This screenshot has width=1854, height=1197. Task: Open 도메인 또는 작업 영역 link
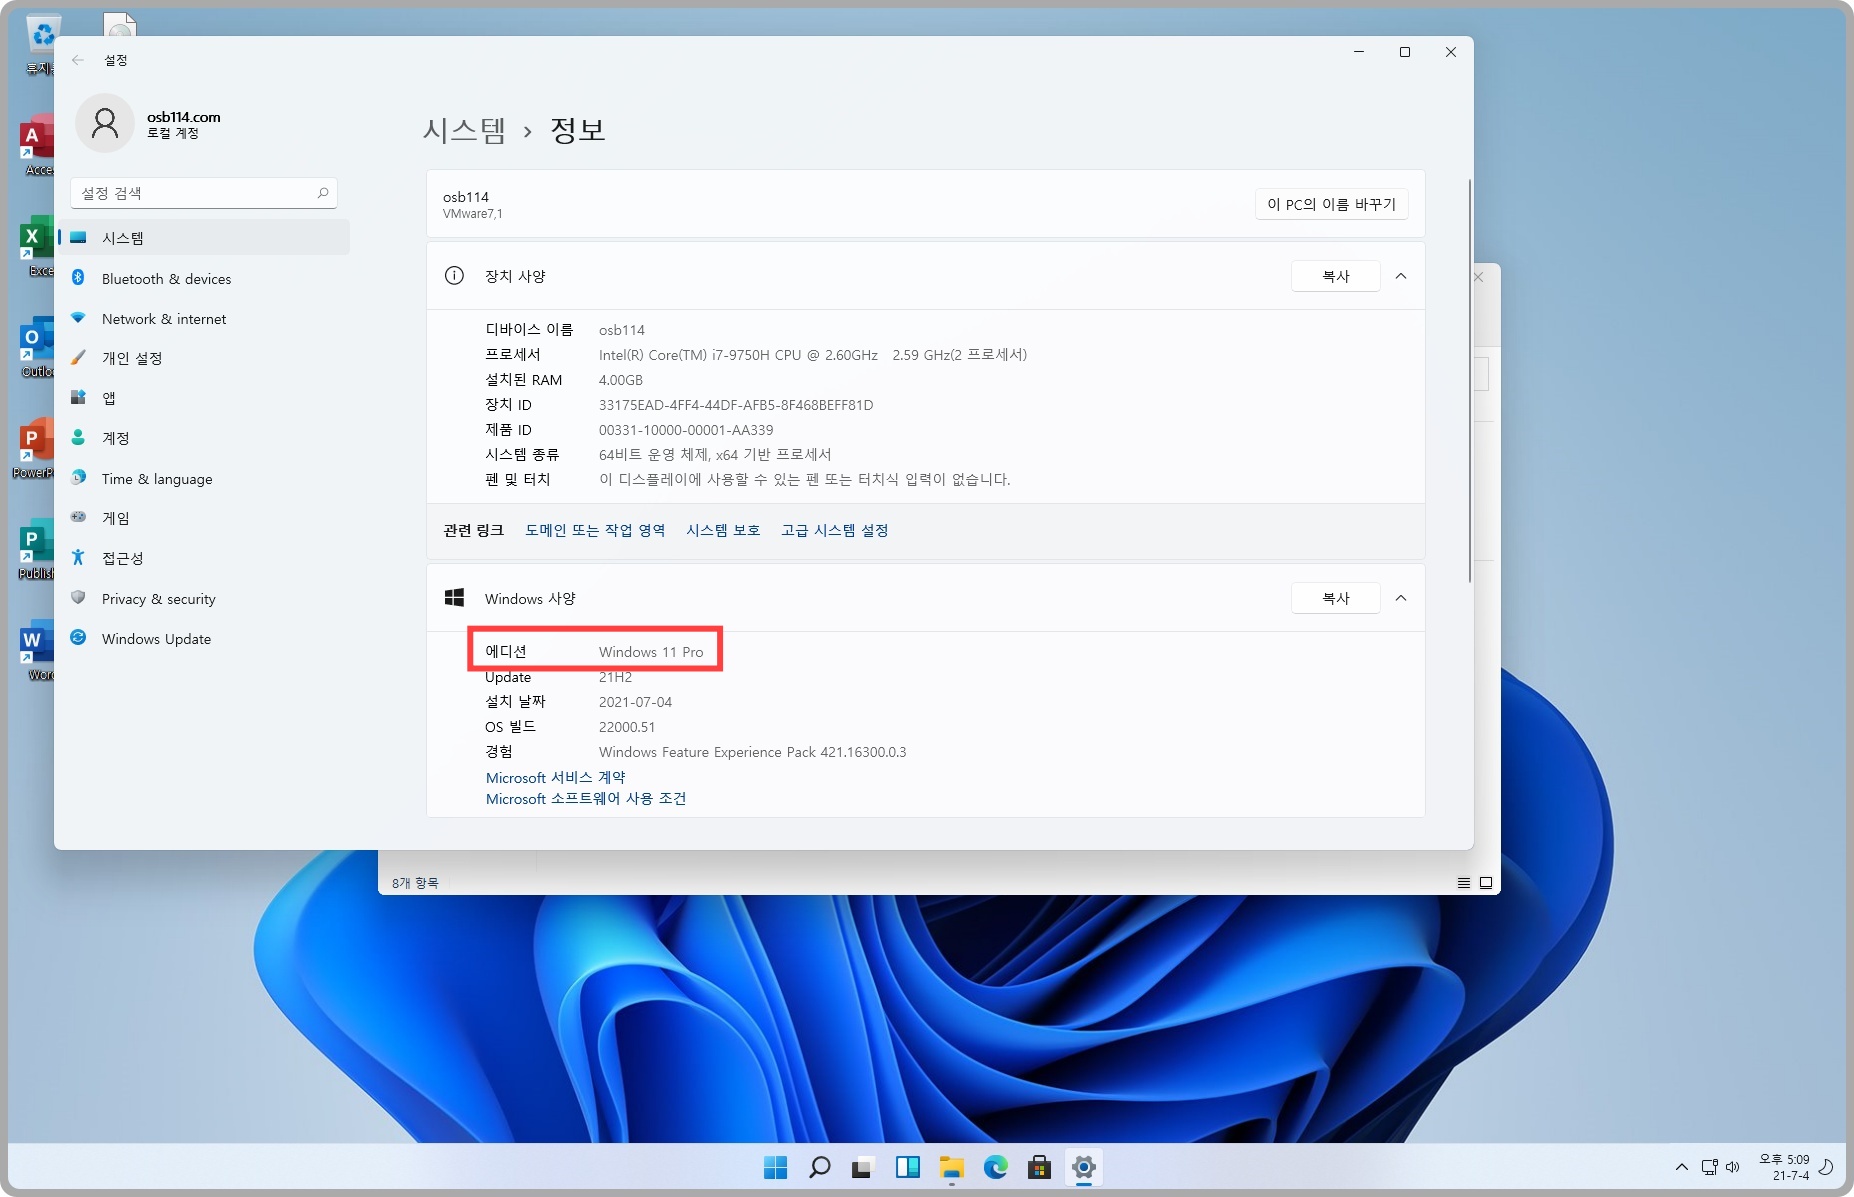[595, 530]
